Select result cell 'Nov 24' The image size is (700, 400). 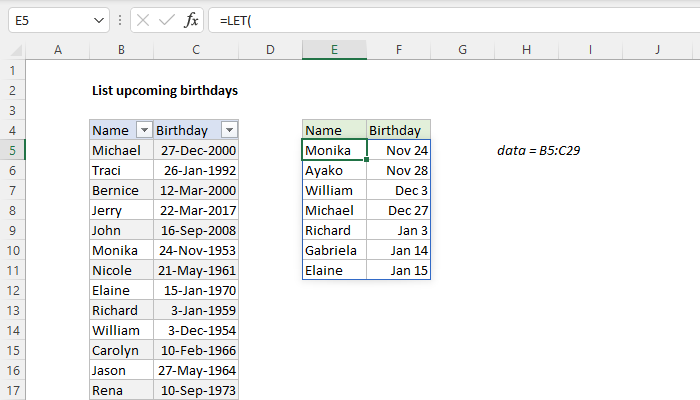399,150
